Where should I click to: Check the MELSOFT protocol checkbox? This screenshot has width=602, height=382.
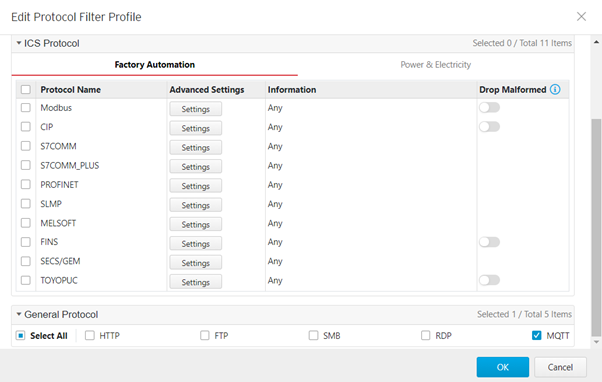26,223
